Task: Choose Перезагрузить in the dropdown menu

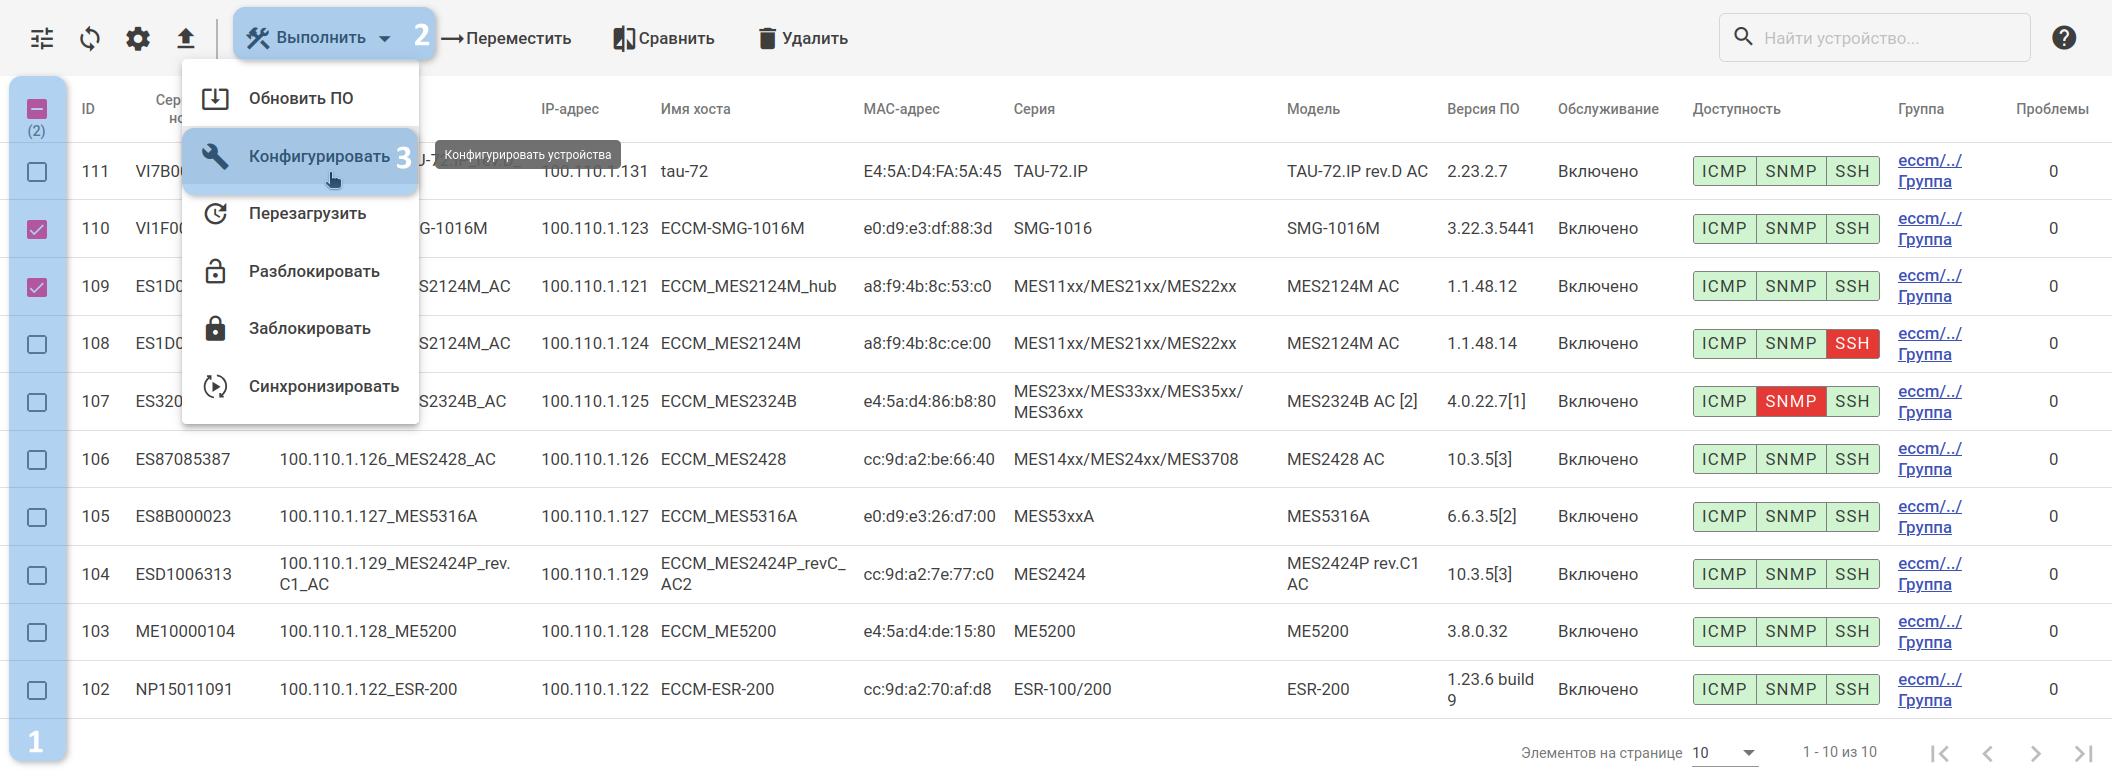Action: [307, 214]
